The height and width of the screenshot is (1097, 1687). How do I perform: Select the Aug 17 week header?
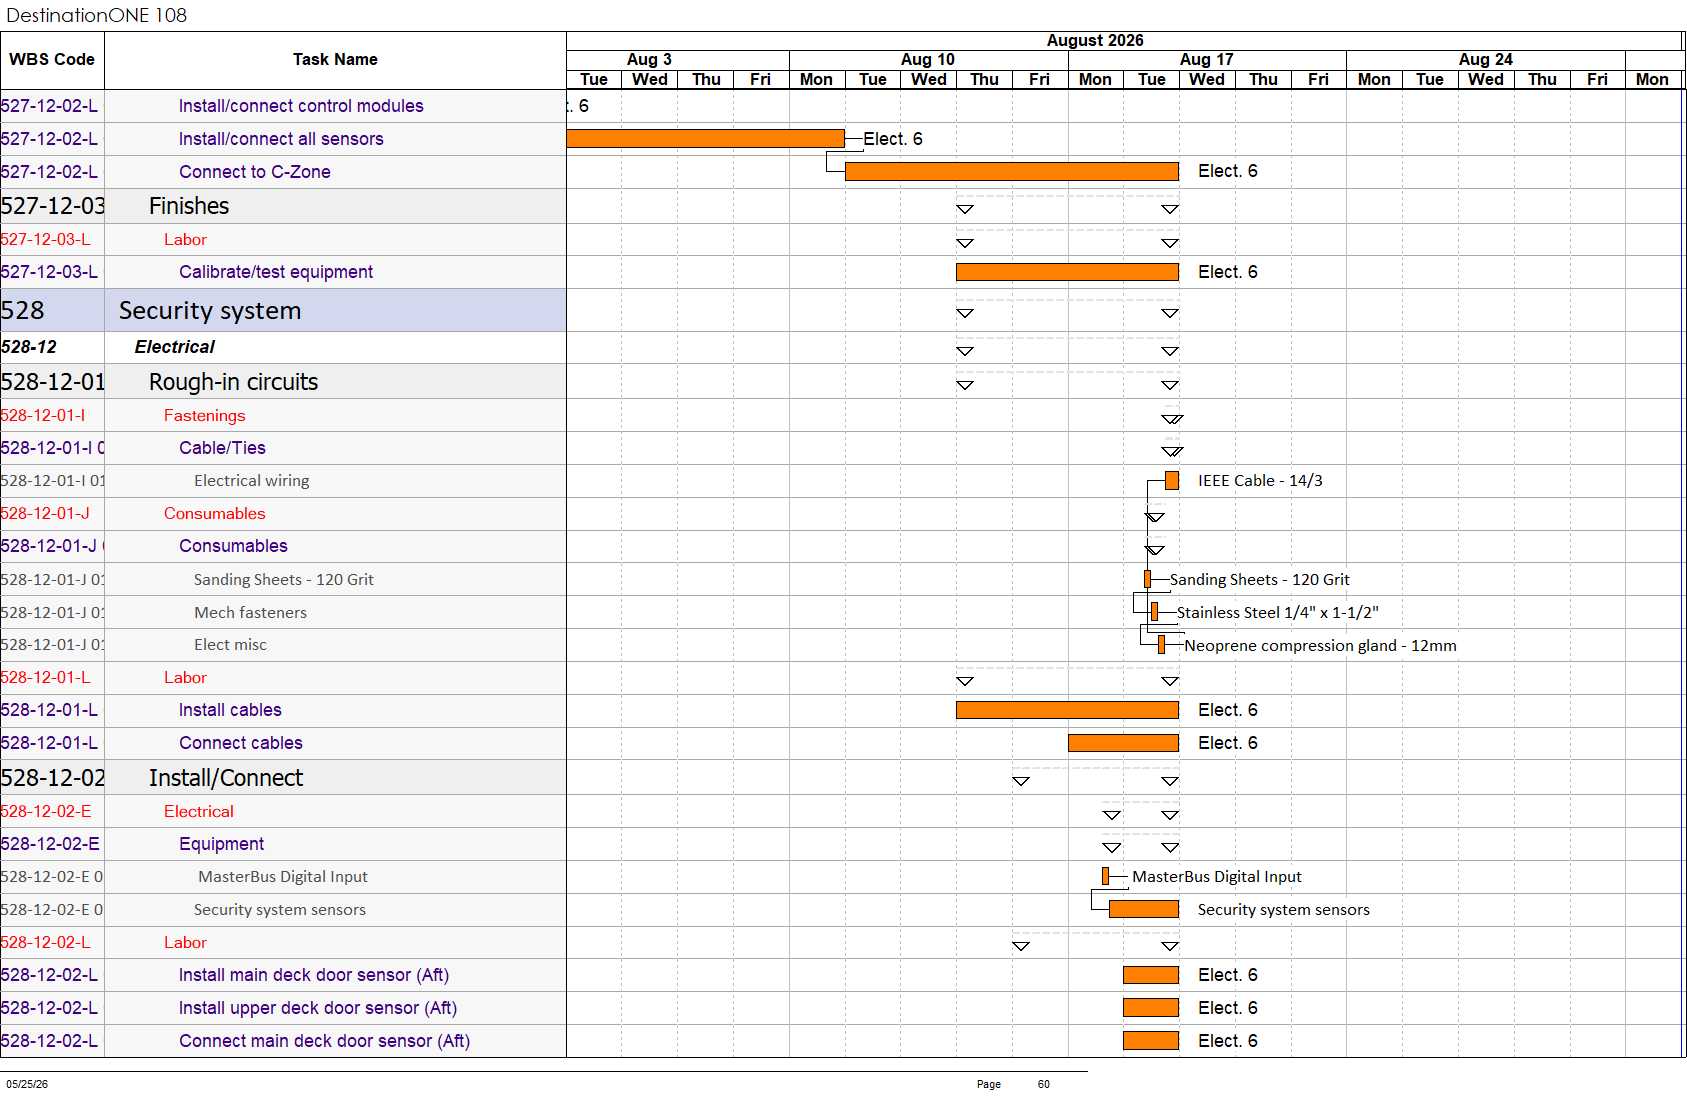click(1206, 60)
